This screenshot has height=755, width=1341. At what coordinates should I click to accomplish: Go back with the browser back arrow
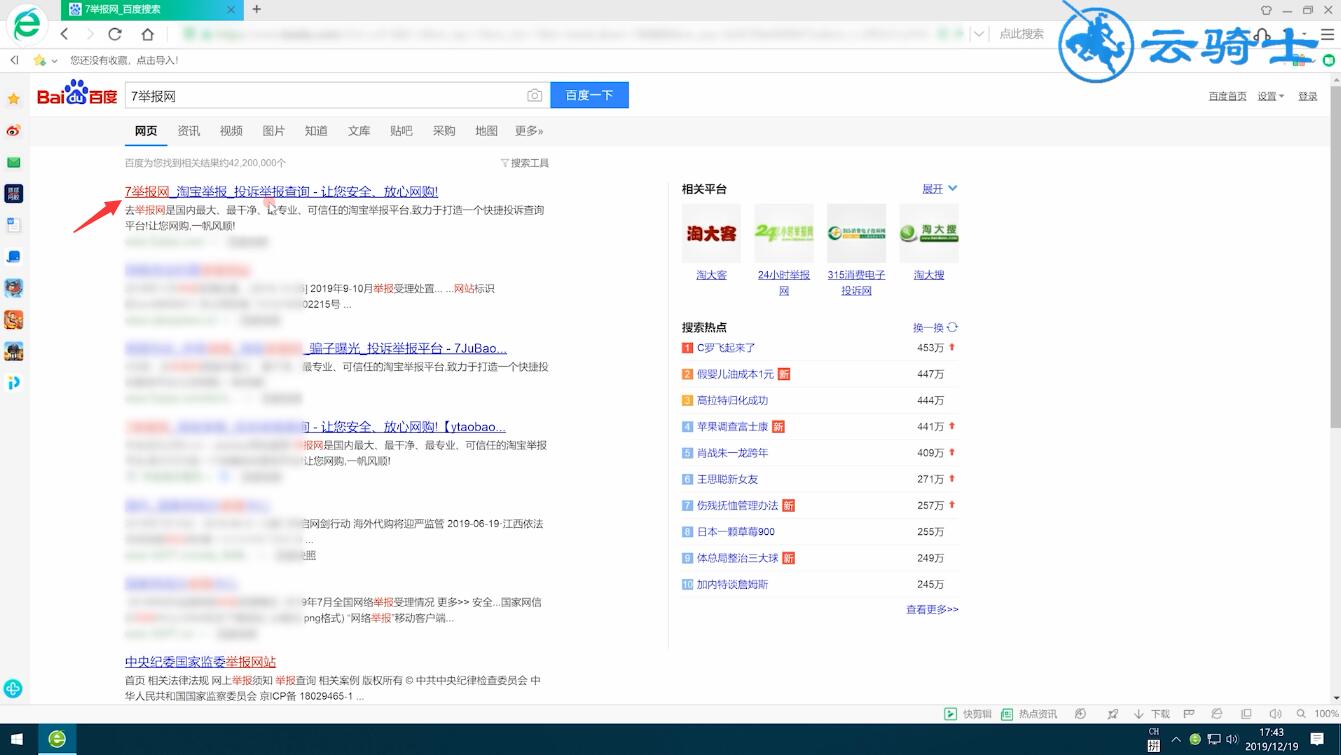click(x=64, y=34)
